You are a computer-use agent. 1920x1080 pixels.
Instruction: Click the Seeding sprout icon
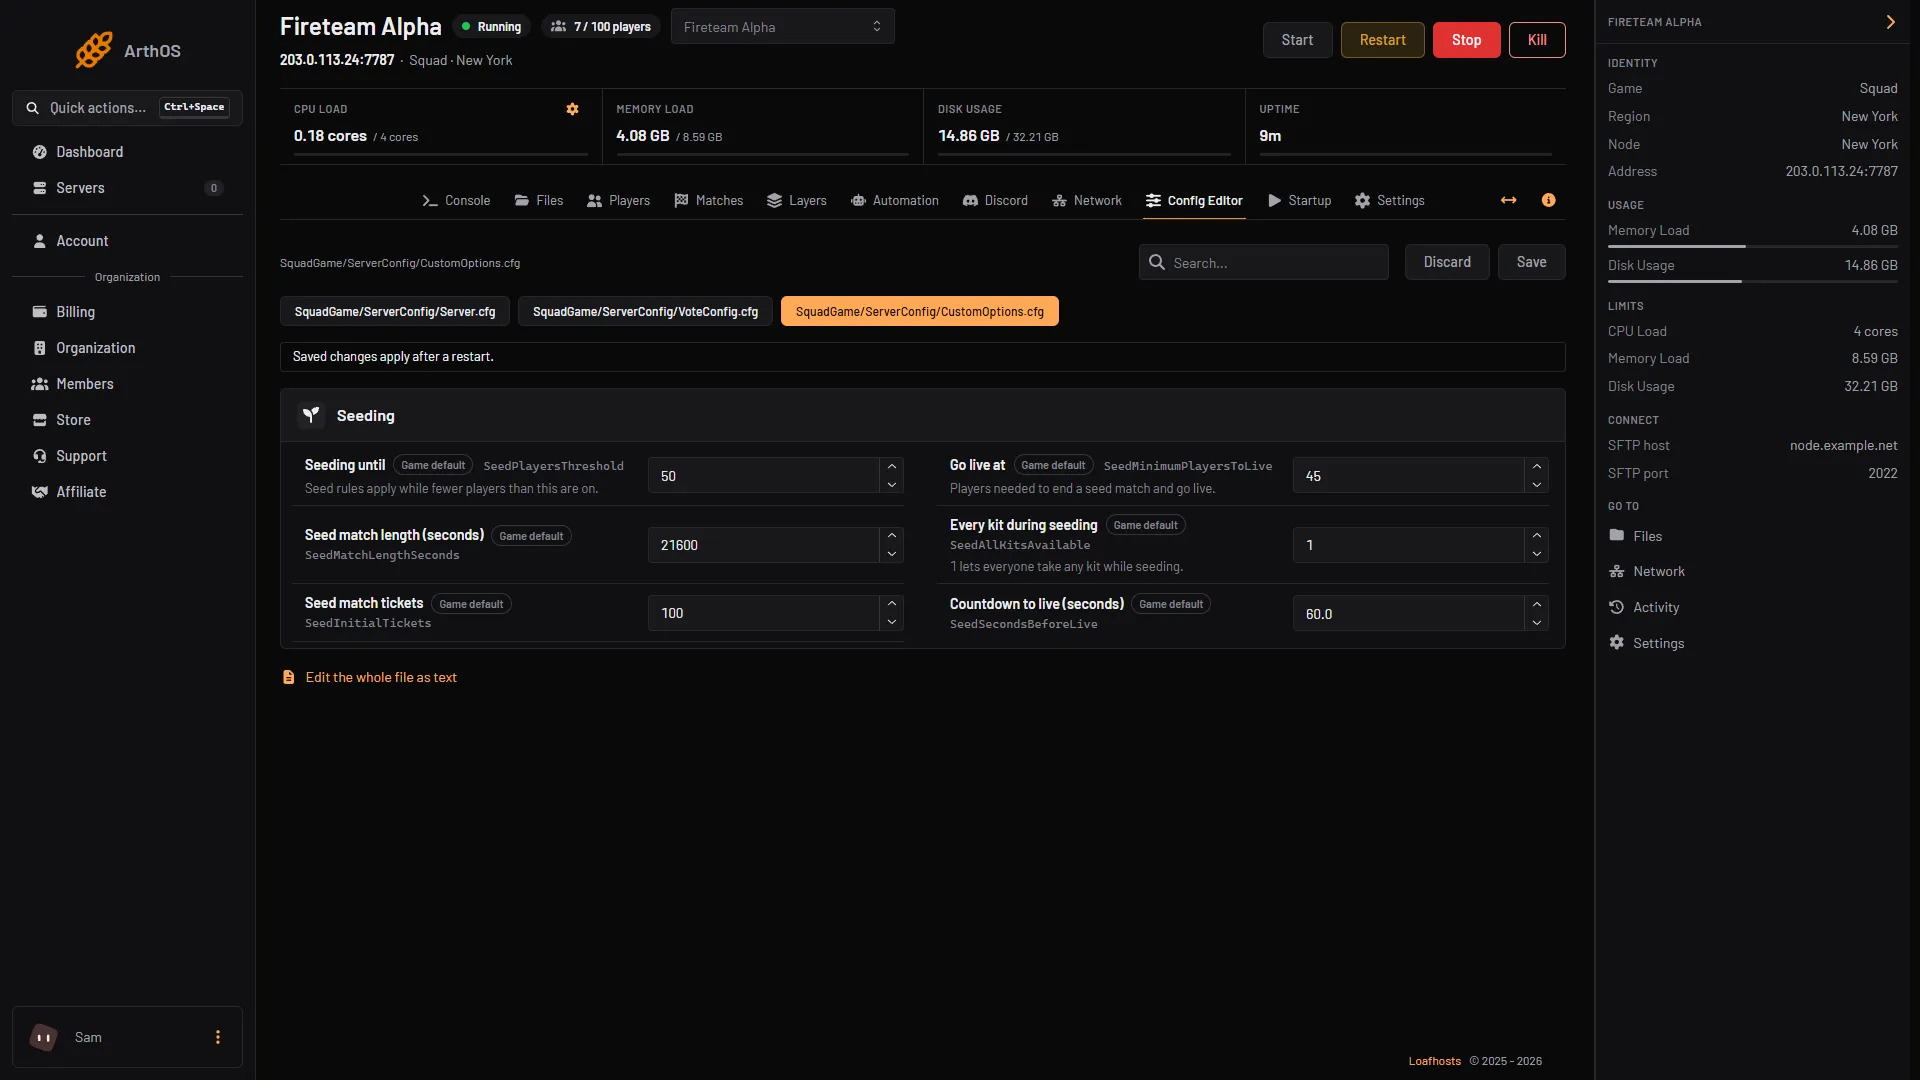311,415
